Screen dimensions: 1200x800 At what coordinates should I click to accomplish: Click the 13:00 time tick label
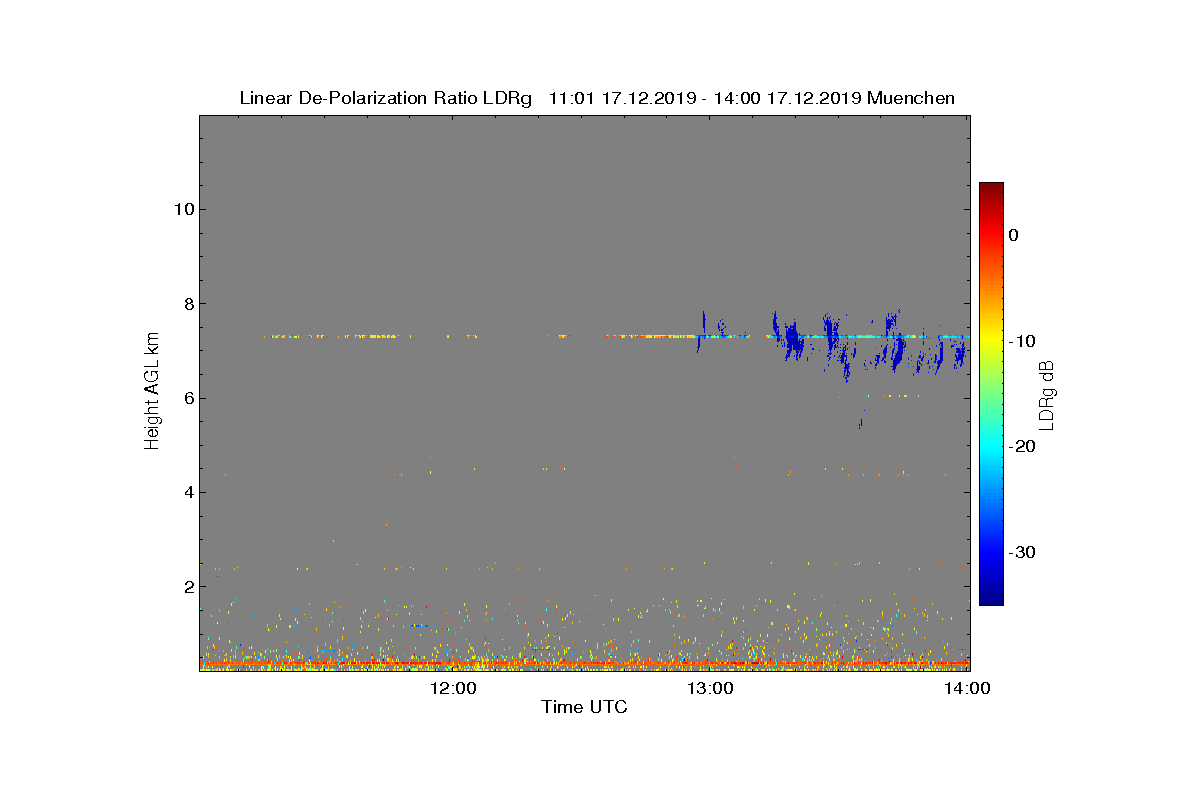(x=711, y=688)
